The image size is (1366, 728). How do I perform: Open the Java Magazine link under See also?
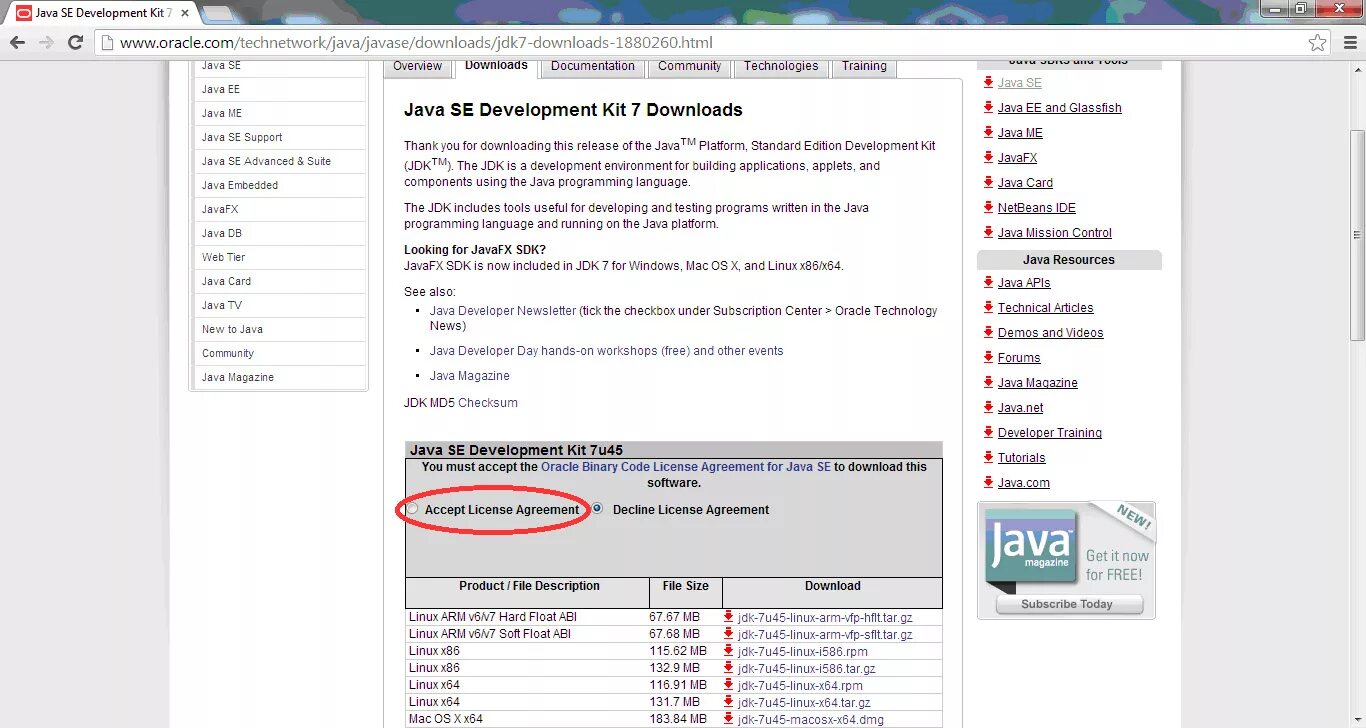[x=470, y=376]
